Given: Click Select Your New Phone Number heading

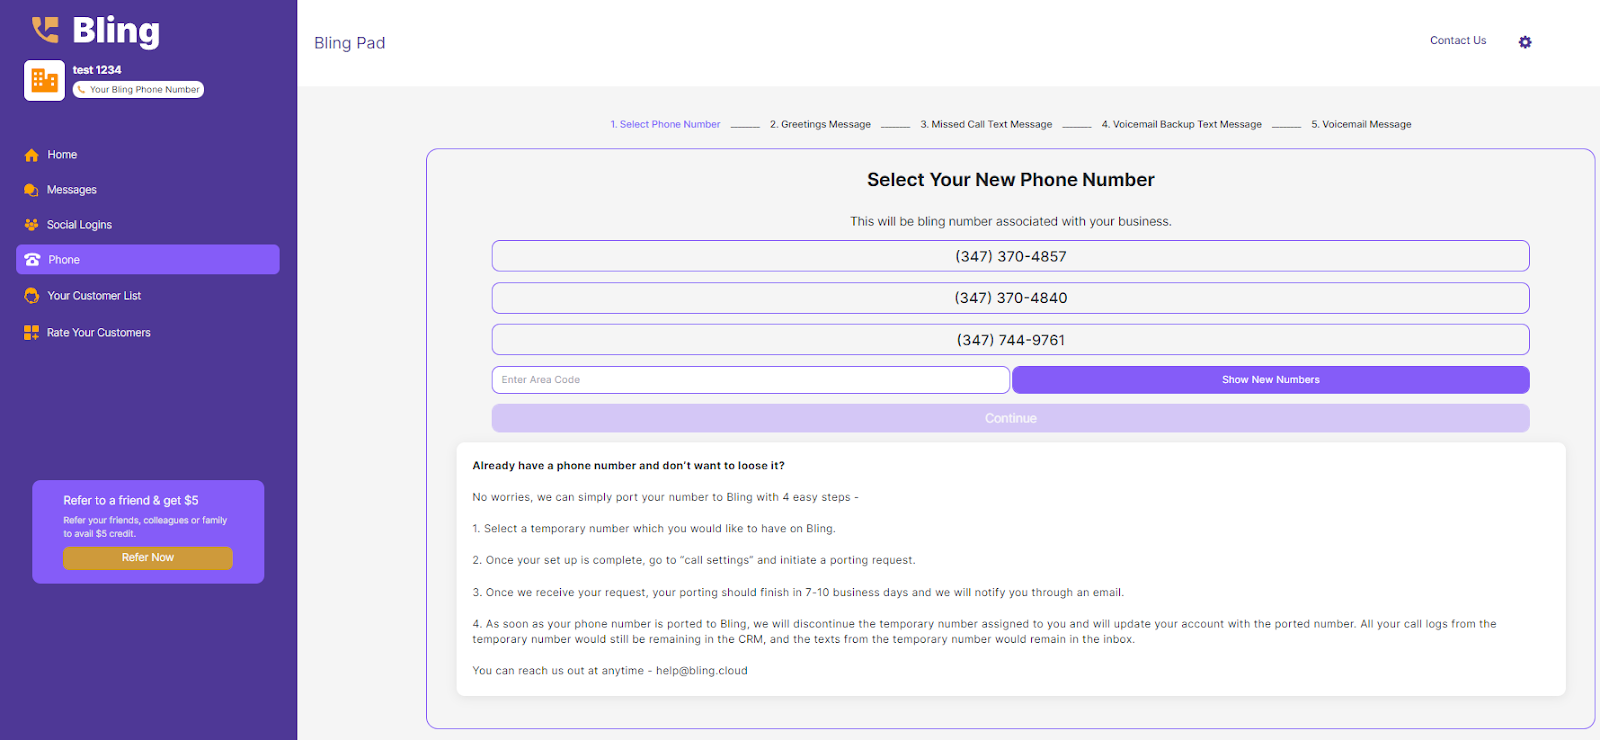Looking at the screenshot, I should click(1010, 180).
